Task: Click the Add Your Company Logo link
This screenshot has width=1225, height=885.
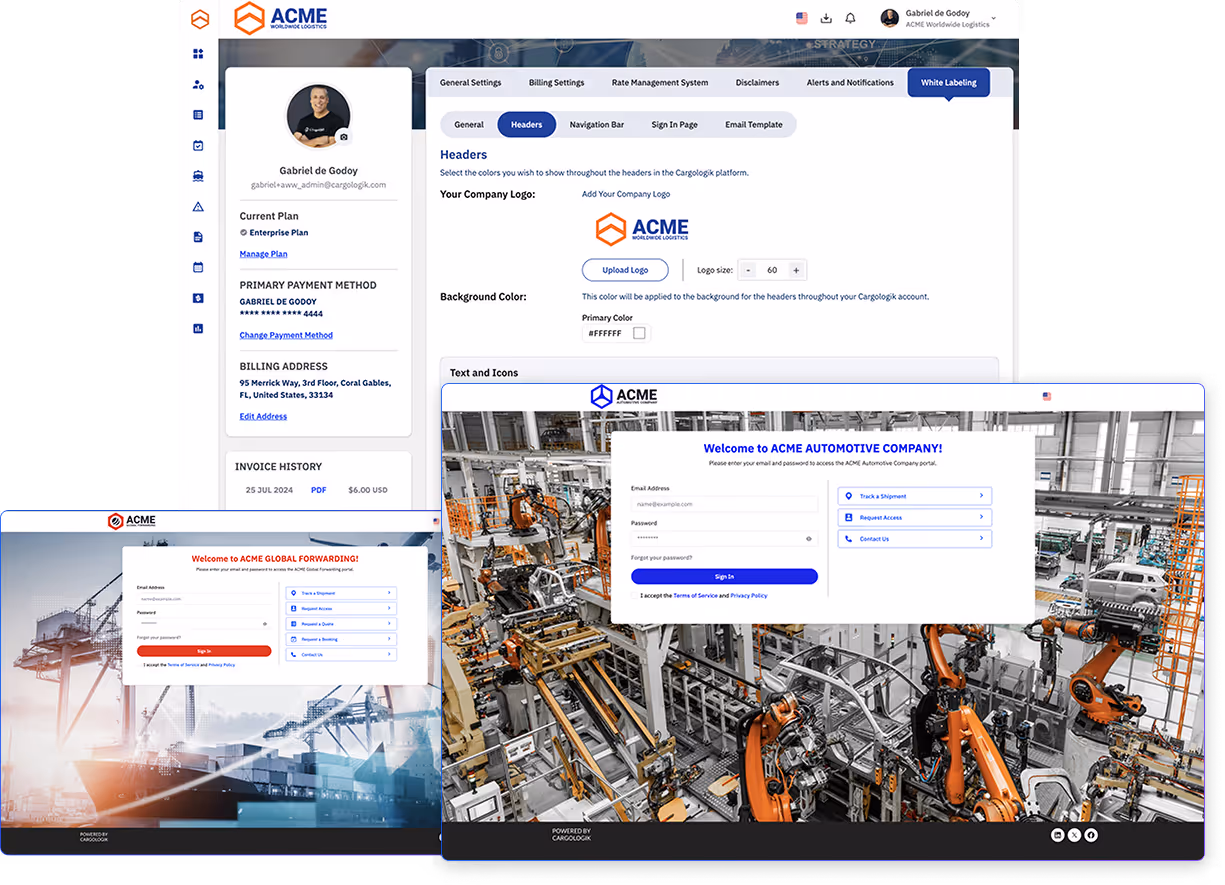Action: (x=626, y=194)
